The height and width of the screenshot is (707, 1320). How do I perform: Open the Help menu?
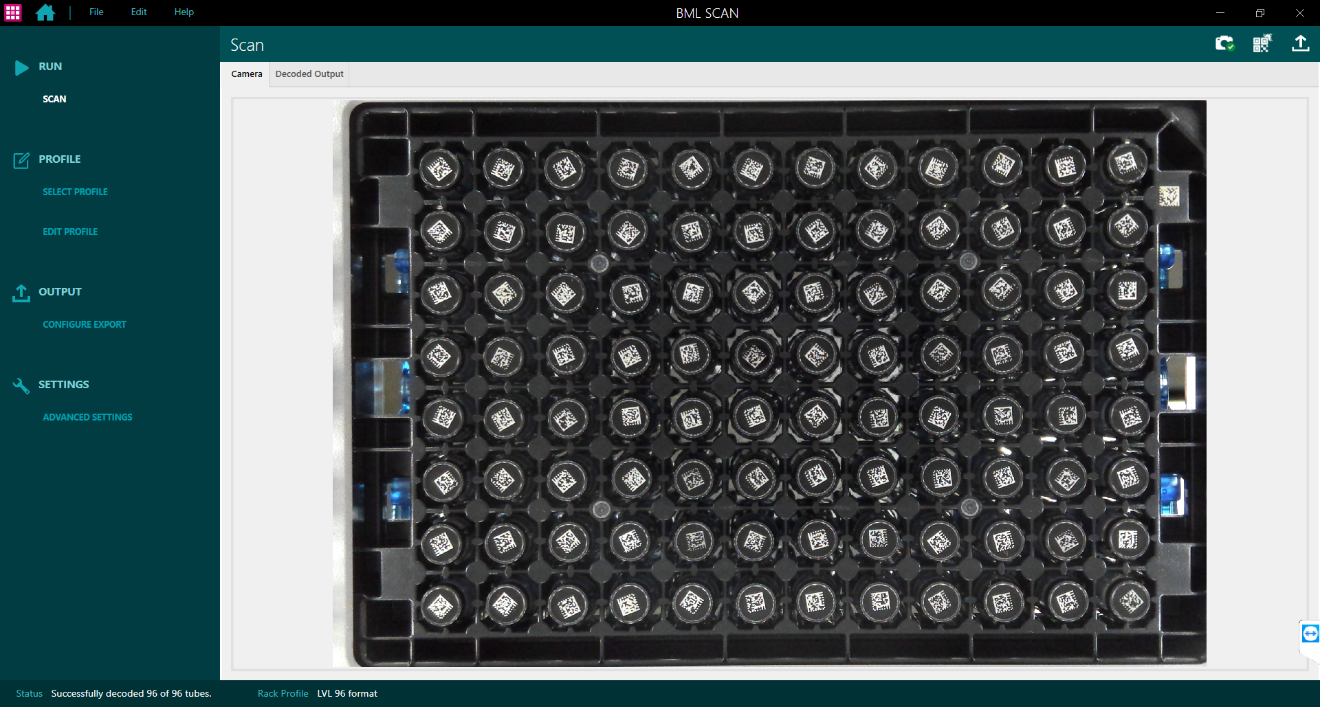point(184,12)
